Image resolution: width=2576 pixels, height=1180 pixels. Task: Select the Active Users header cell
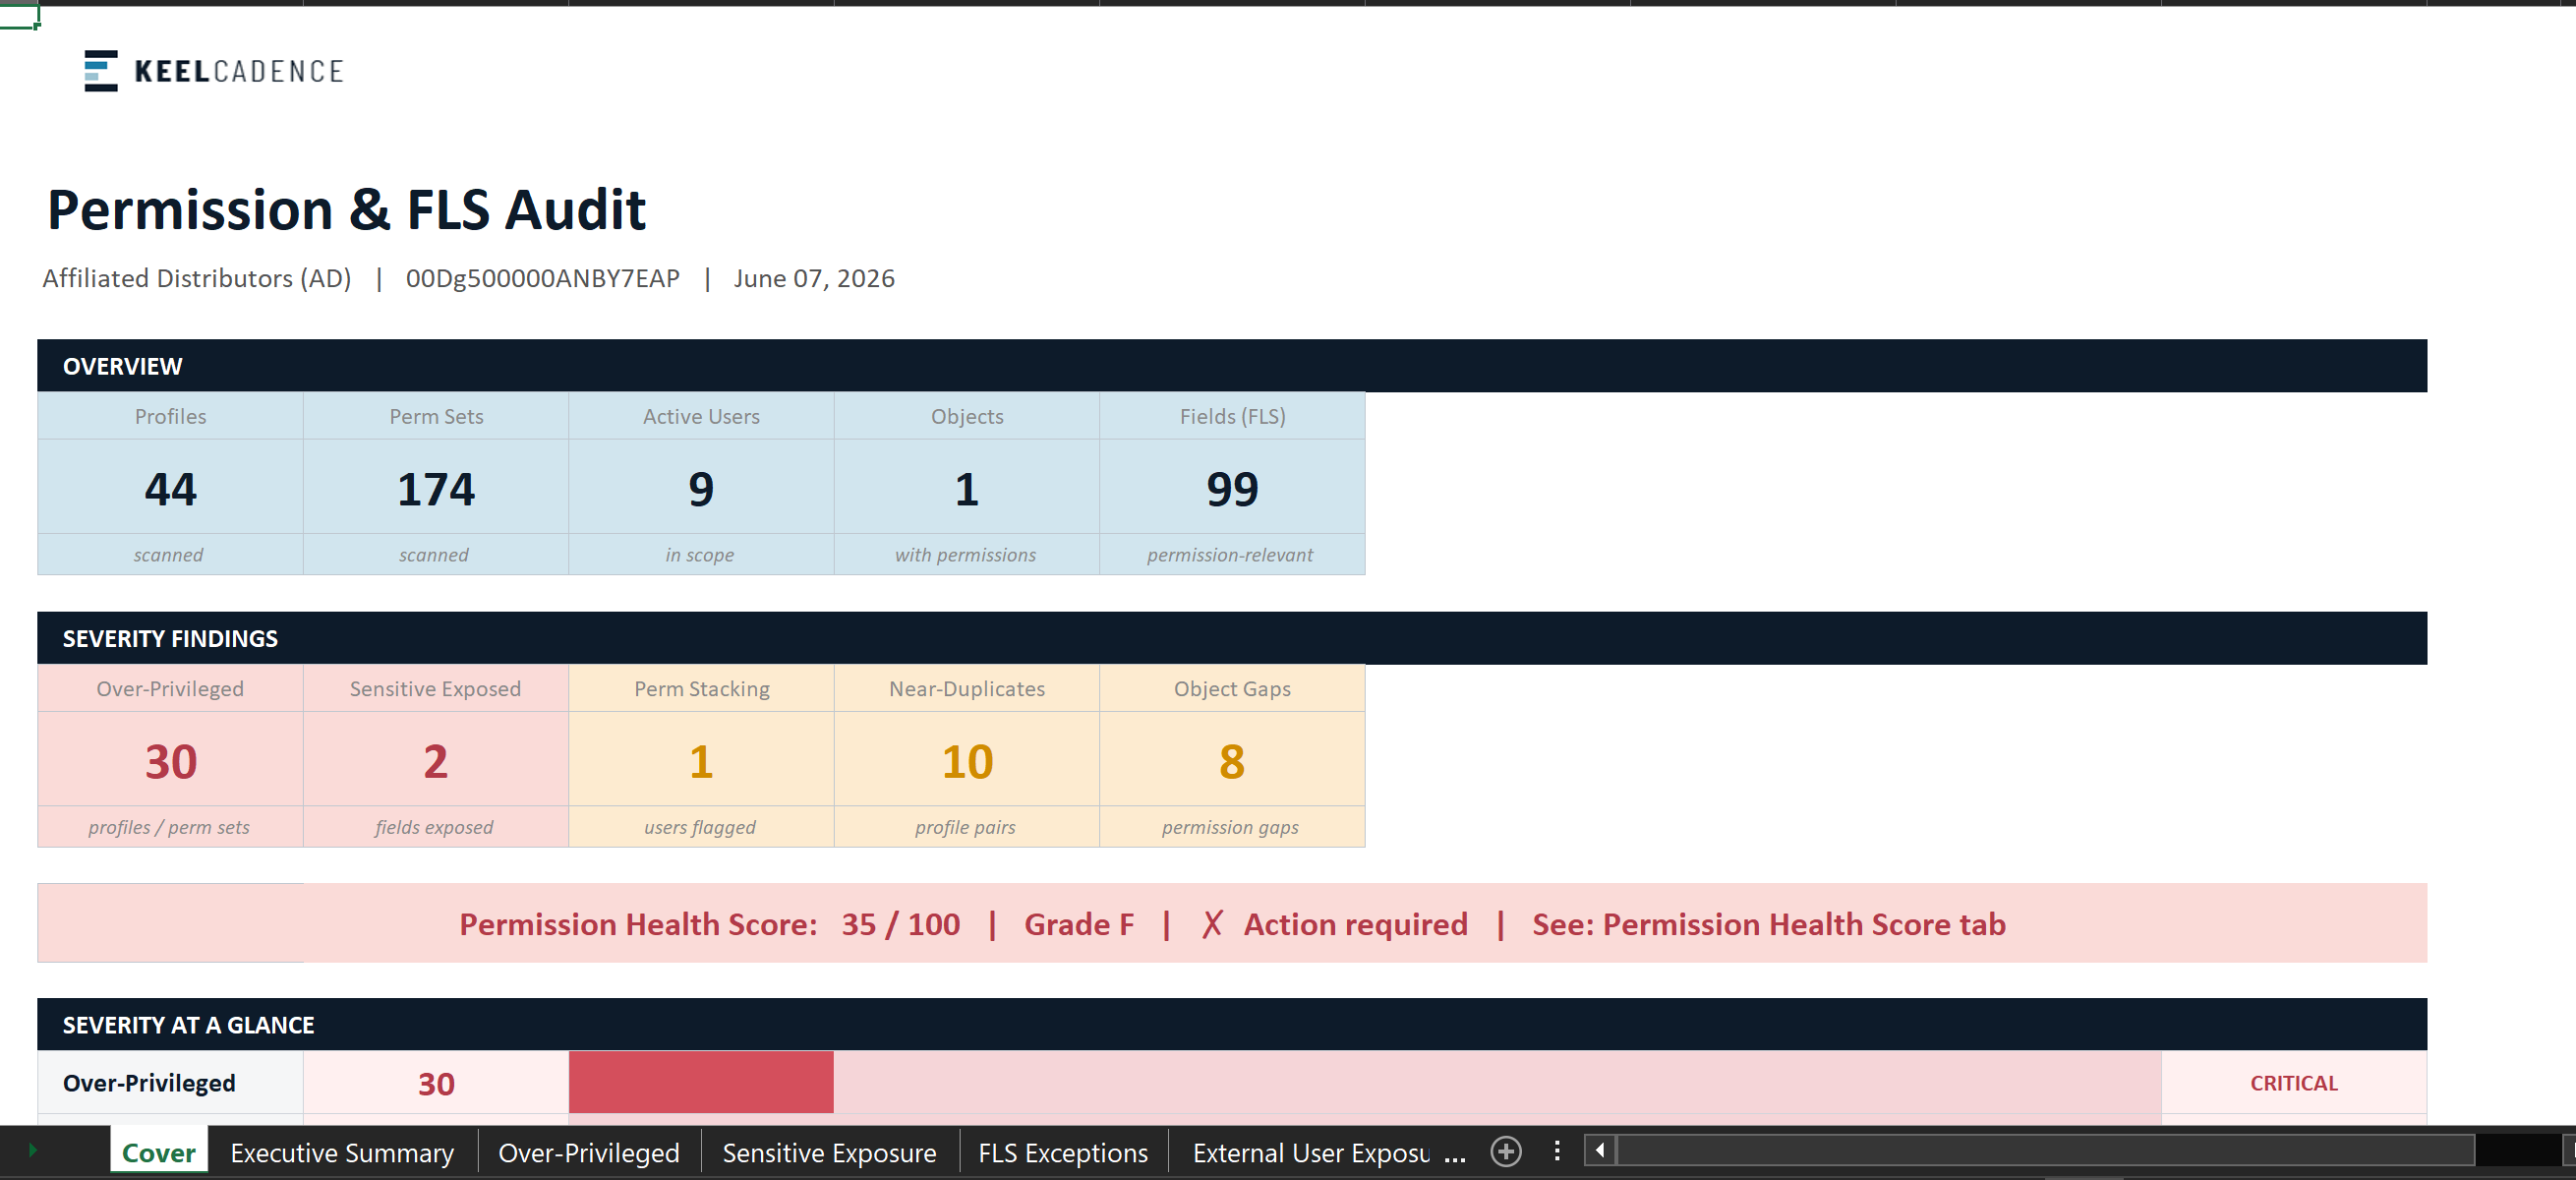701,416
